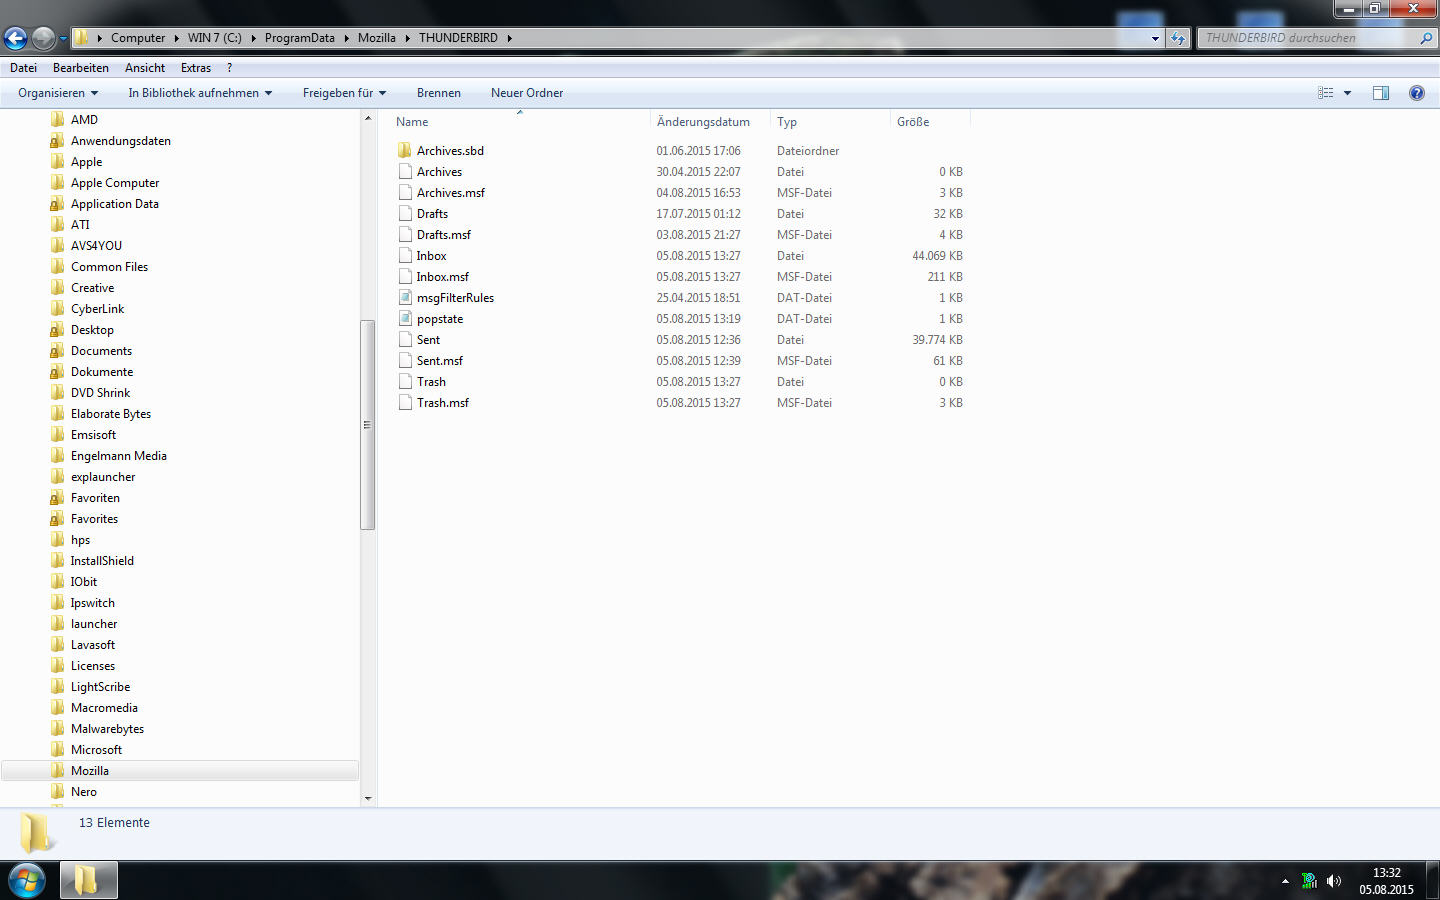Click the Mozilla folder icon in tree

click(x=57, y=771)
